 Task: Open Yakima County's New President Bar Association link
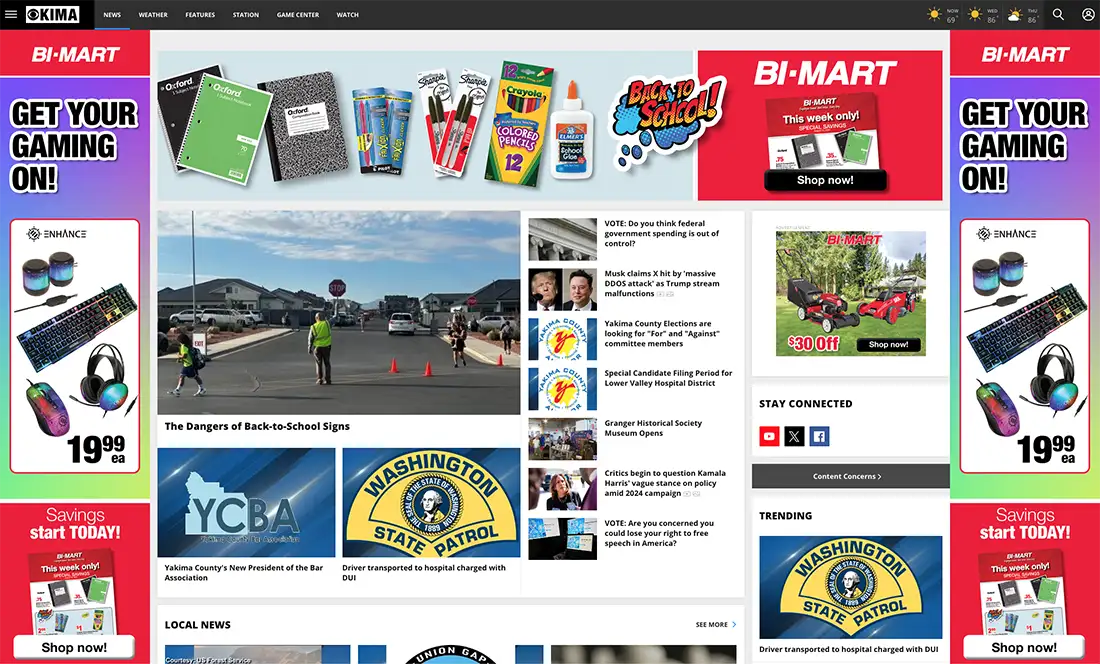pos(243,573)
